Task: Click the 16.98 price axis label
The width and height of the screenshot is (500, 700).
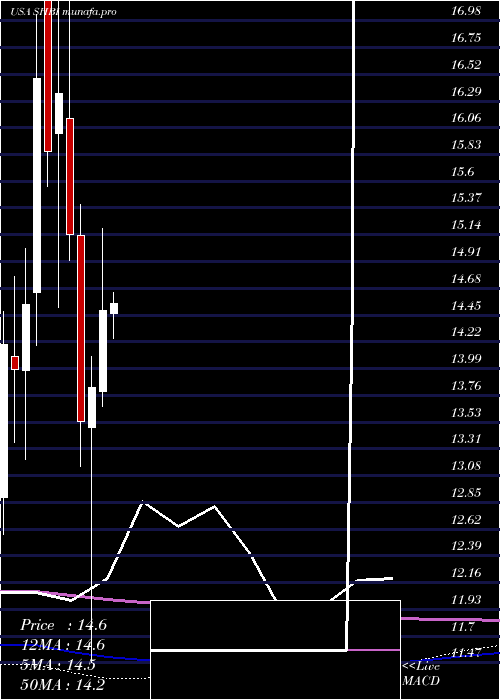Action: click(466, 11)
